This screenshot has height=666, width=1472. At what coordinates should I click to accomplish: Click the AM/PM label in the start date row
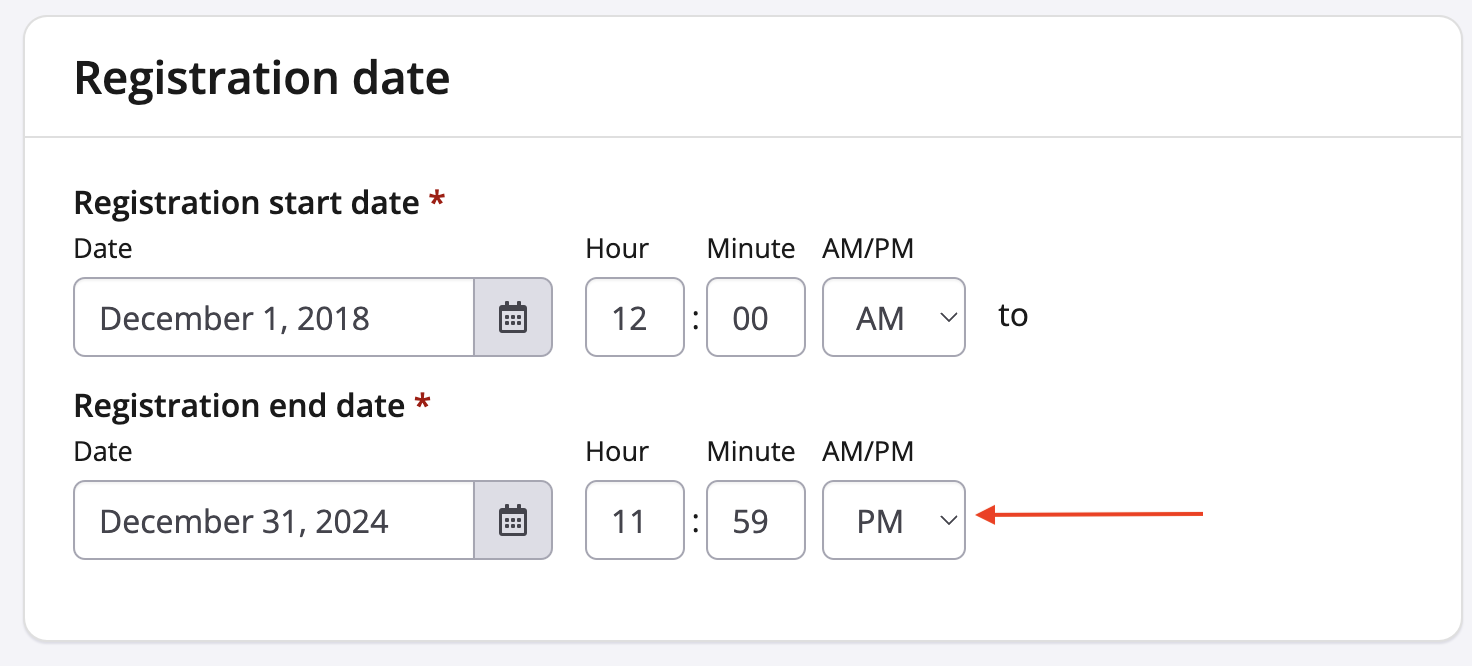868,248
